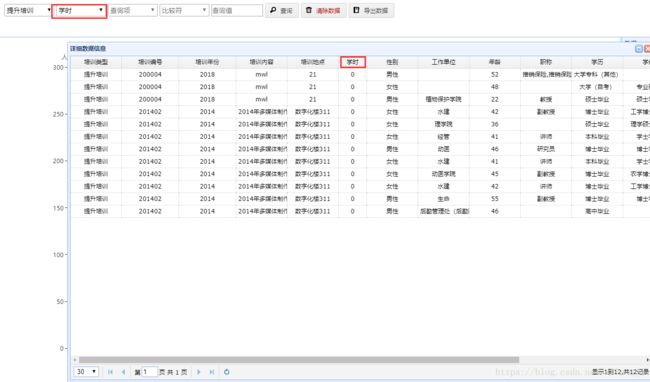Image resolution: width=650 pixels, height=382 pixels.
Task: Select the age 22 cell
Action: pos(495,99)
